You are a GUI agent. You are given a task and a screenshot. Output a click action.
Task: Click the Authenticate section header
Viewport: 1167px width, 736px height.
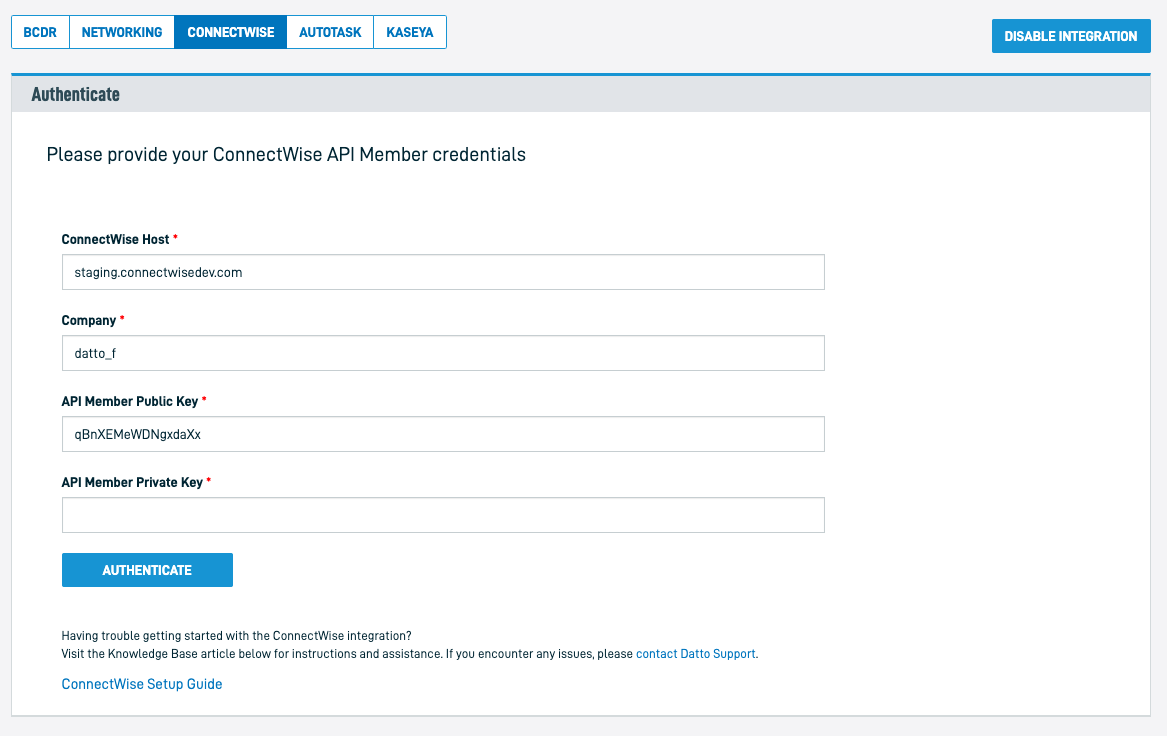[x=581, y=95]
